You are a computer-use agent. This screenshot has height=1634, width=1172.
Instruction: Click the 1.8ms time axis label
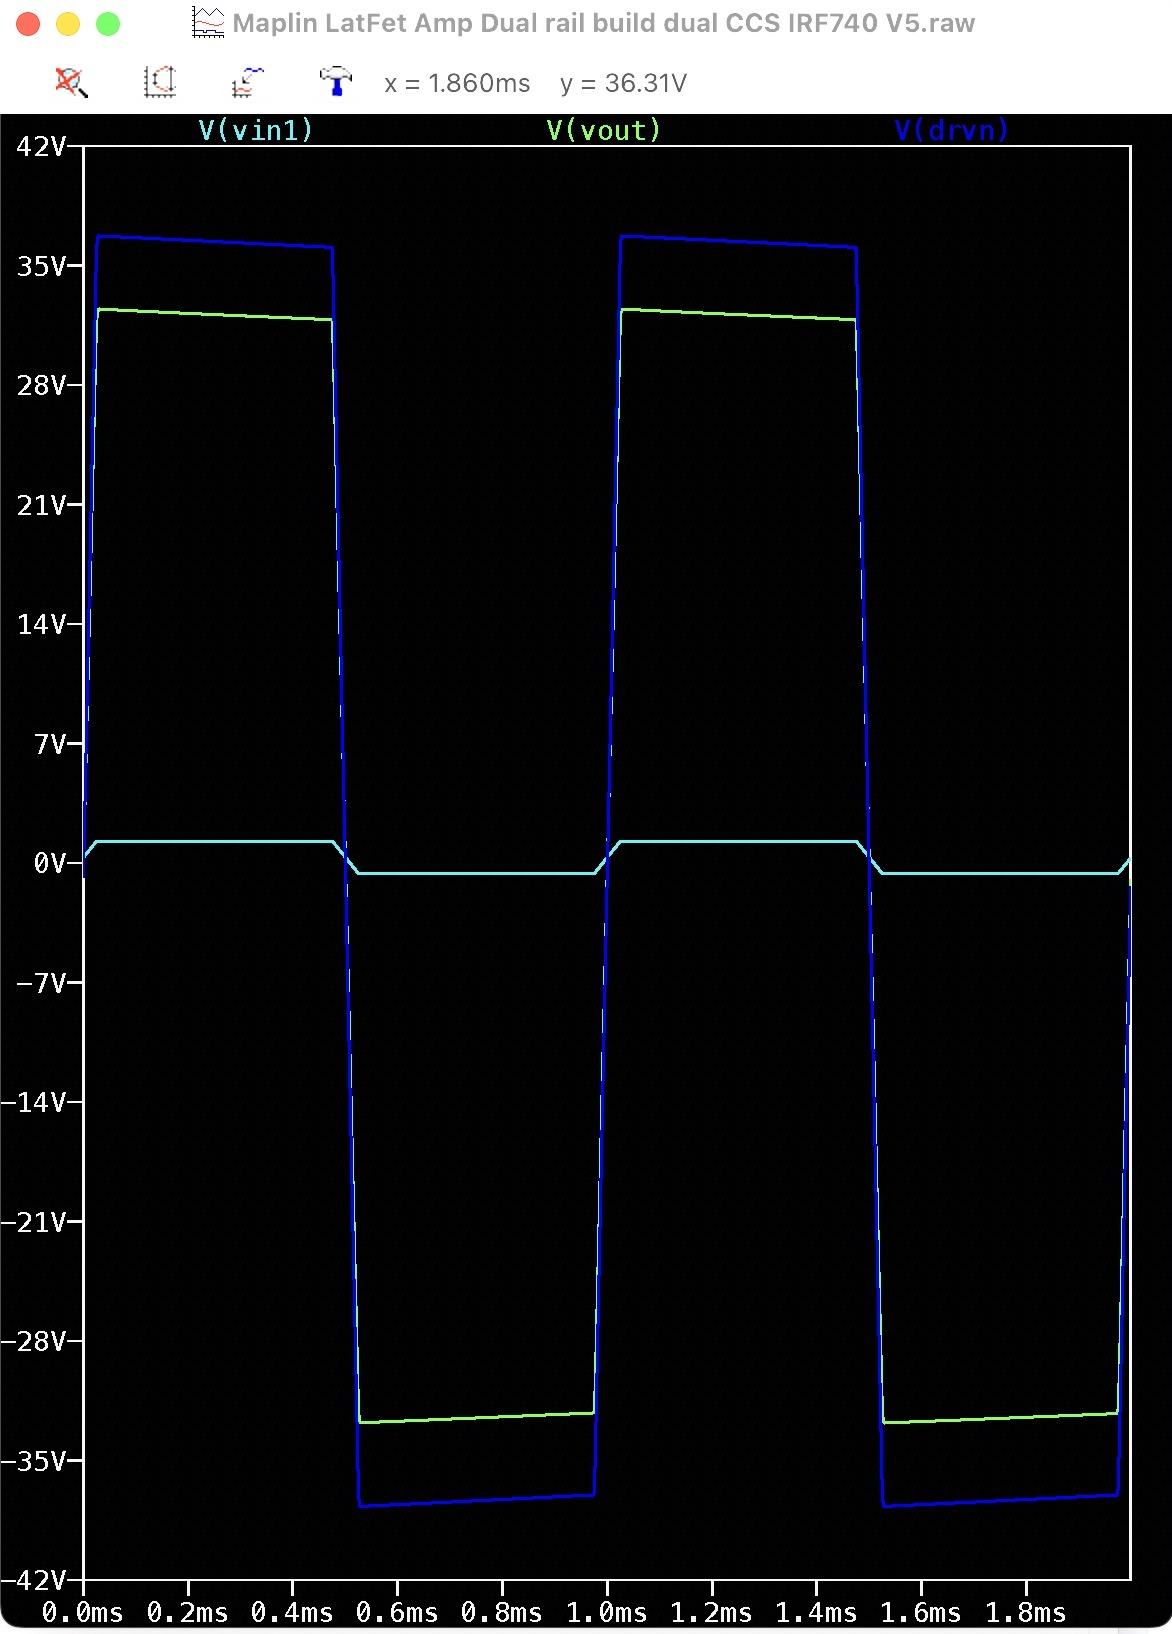[x=1026, y=1613]
